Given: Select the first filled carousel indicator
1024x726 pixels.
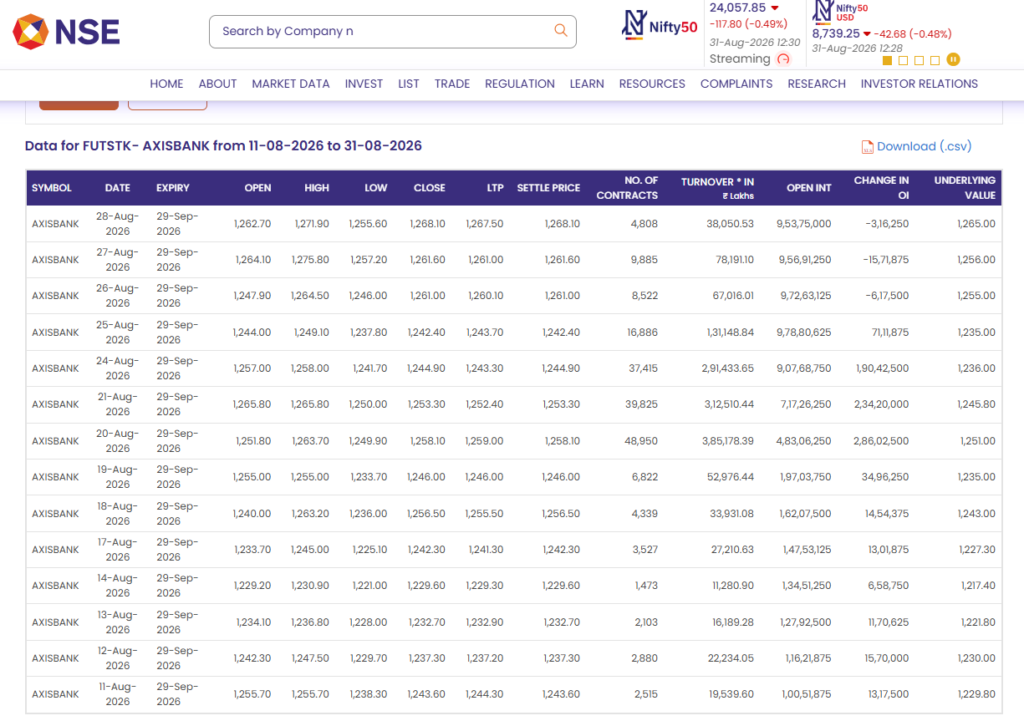Looking at the screenshot, I should (x=887, y=60).
